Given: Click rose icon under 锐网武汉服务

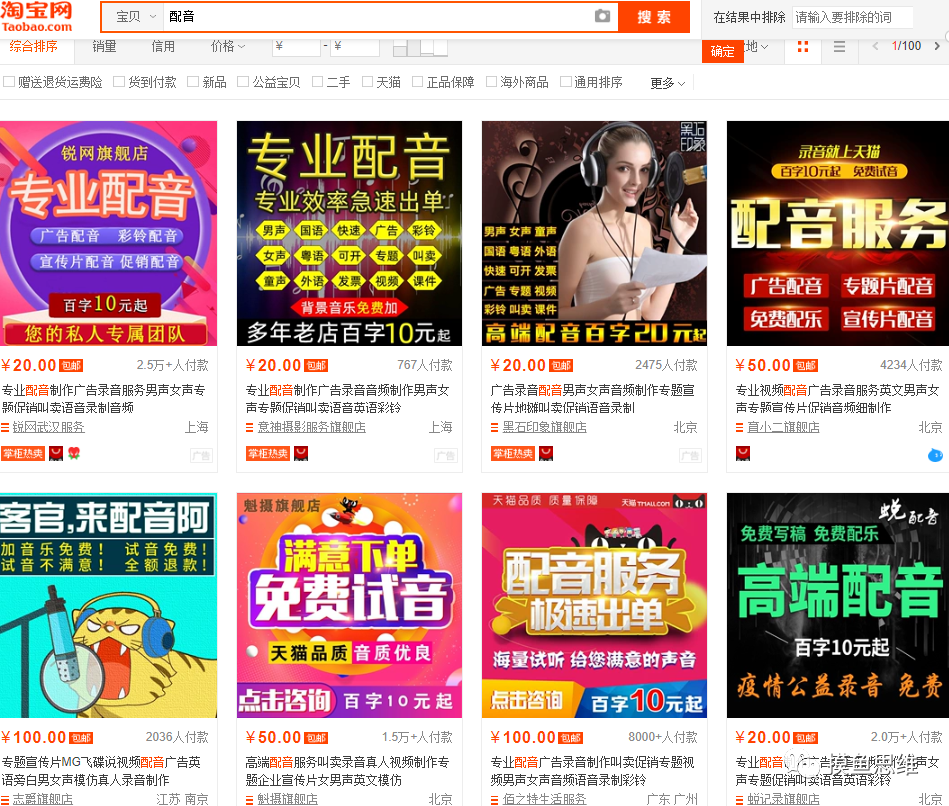Looking at the screenshot, I should point(74,454).
